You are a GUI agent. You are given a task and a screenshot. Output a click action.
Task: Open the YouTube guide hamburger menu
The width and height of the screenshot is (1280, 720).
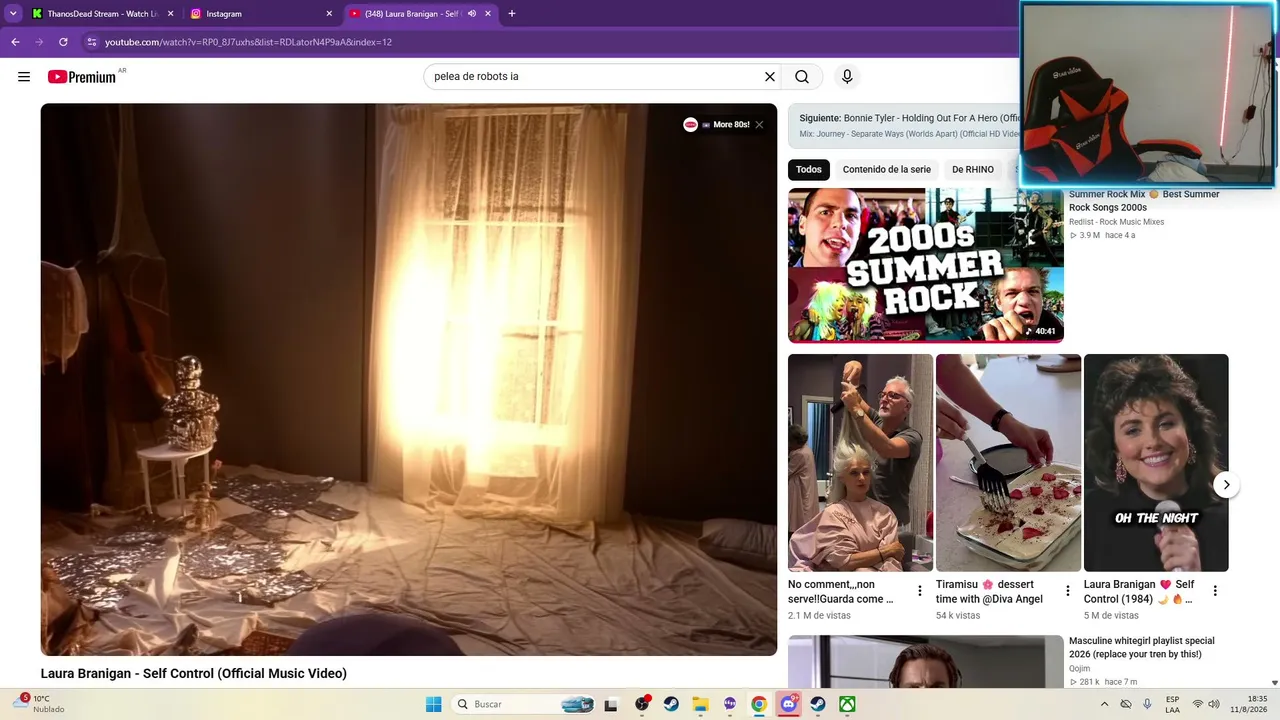click(24, 77)
